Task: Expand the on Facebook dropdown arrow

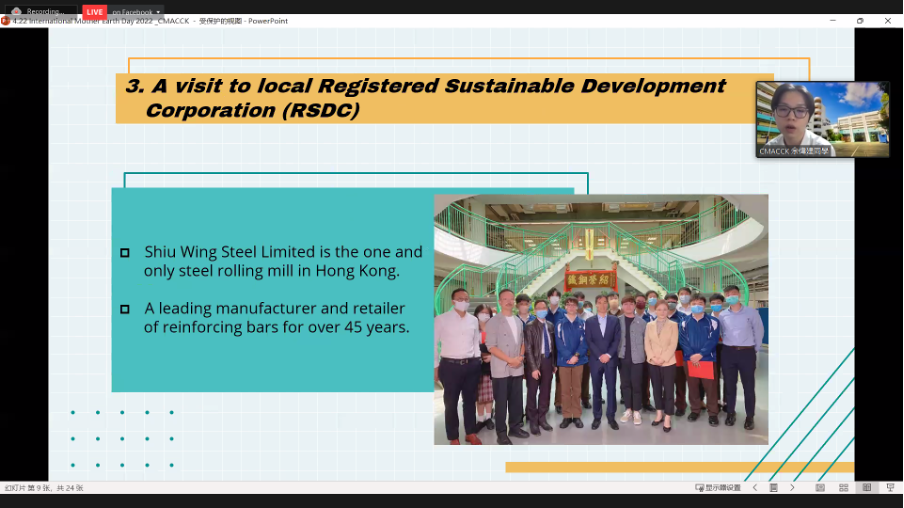Action: point(158,12)
